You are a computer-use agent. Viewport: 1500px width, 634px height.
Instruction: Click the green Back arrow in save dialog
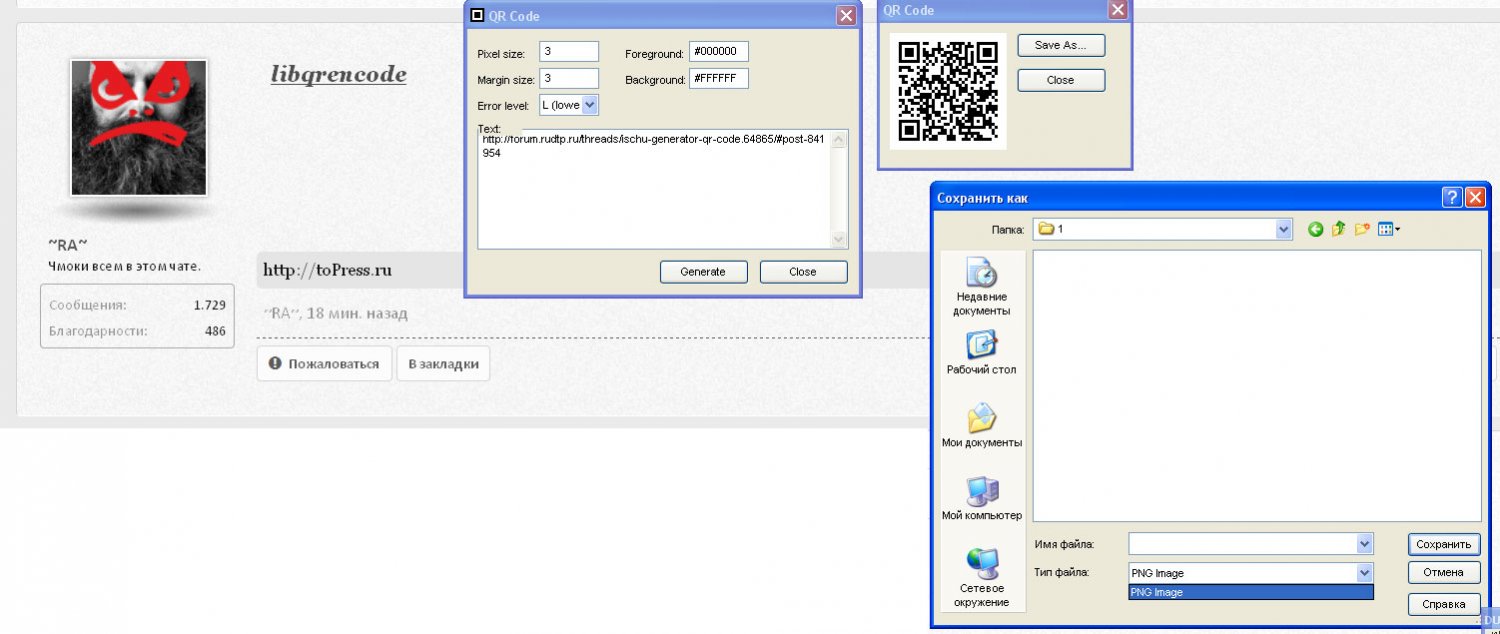click(x=1315, y=229)
